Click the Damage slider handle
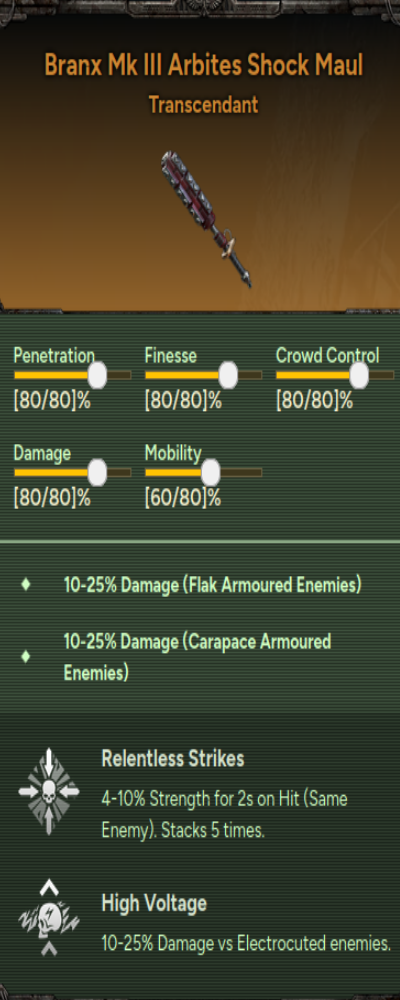 coord(97,473)
